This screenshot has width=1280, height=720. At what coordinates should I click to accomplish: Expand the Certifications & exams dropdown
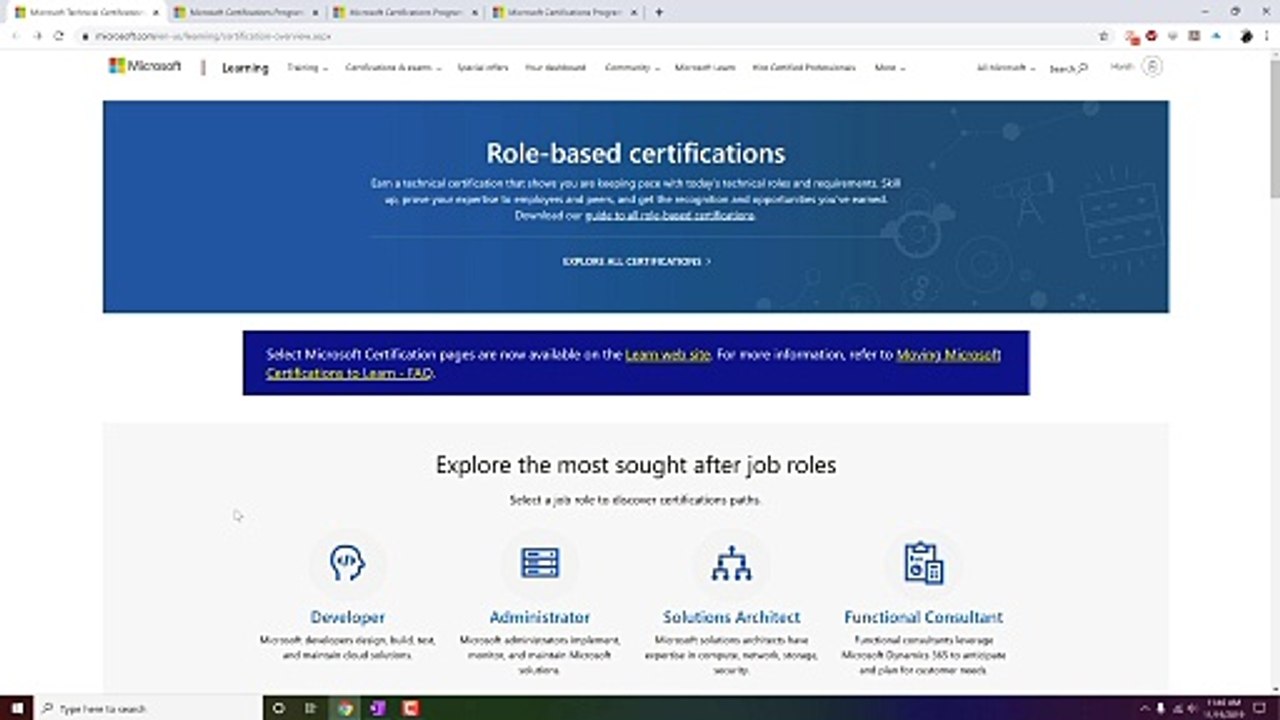pos(393,68)
